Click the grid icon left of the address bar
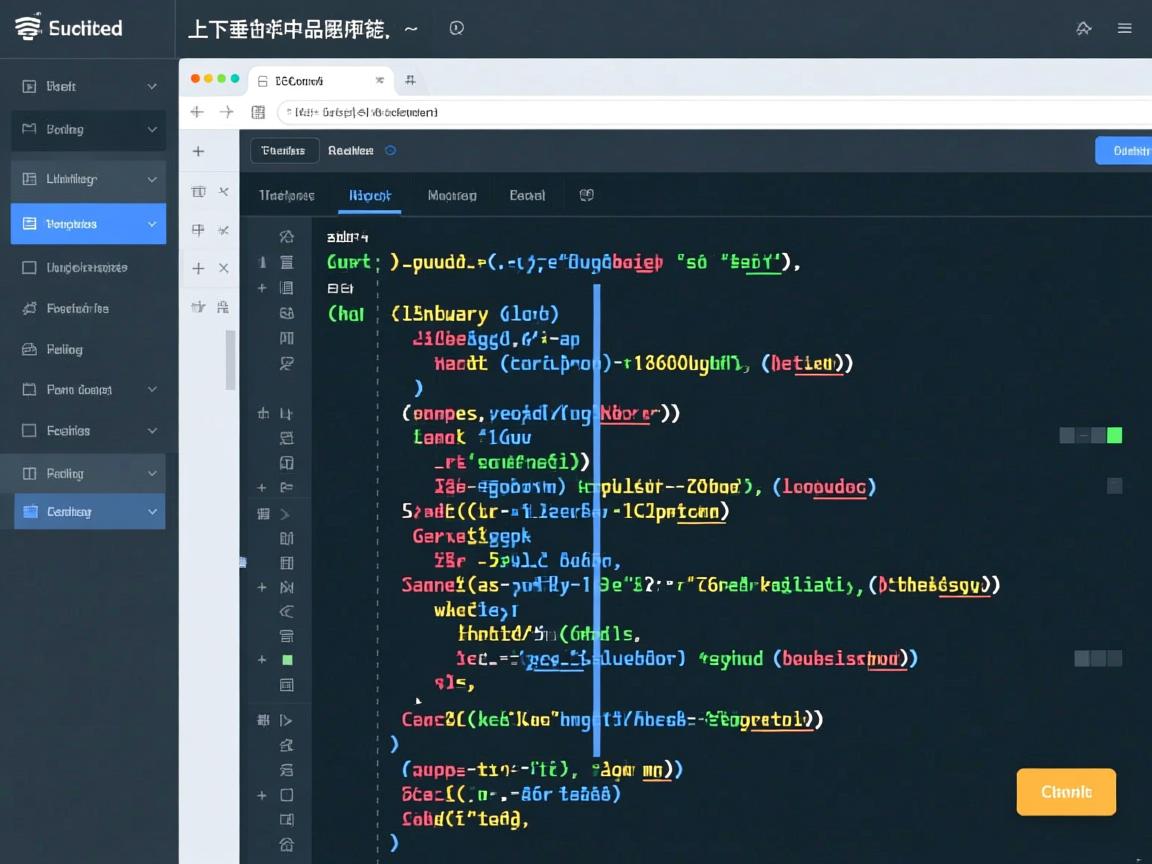The height and width of the screenshot is (864, 1152). tap(258, 112)
